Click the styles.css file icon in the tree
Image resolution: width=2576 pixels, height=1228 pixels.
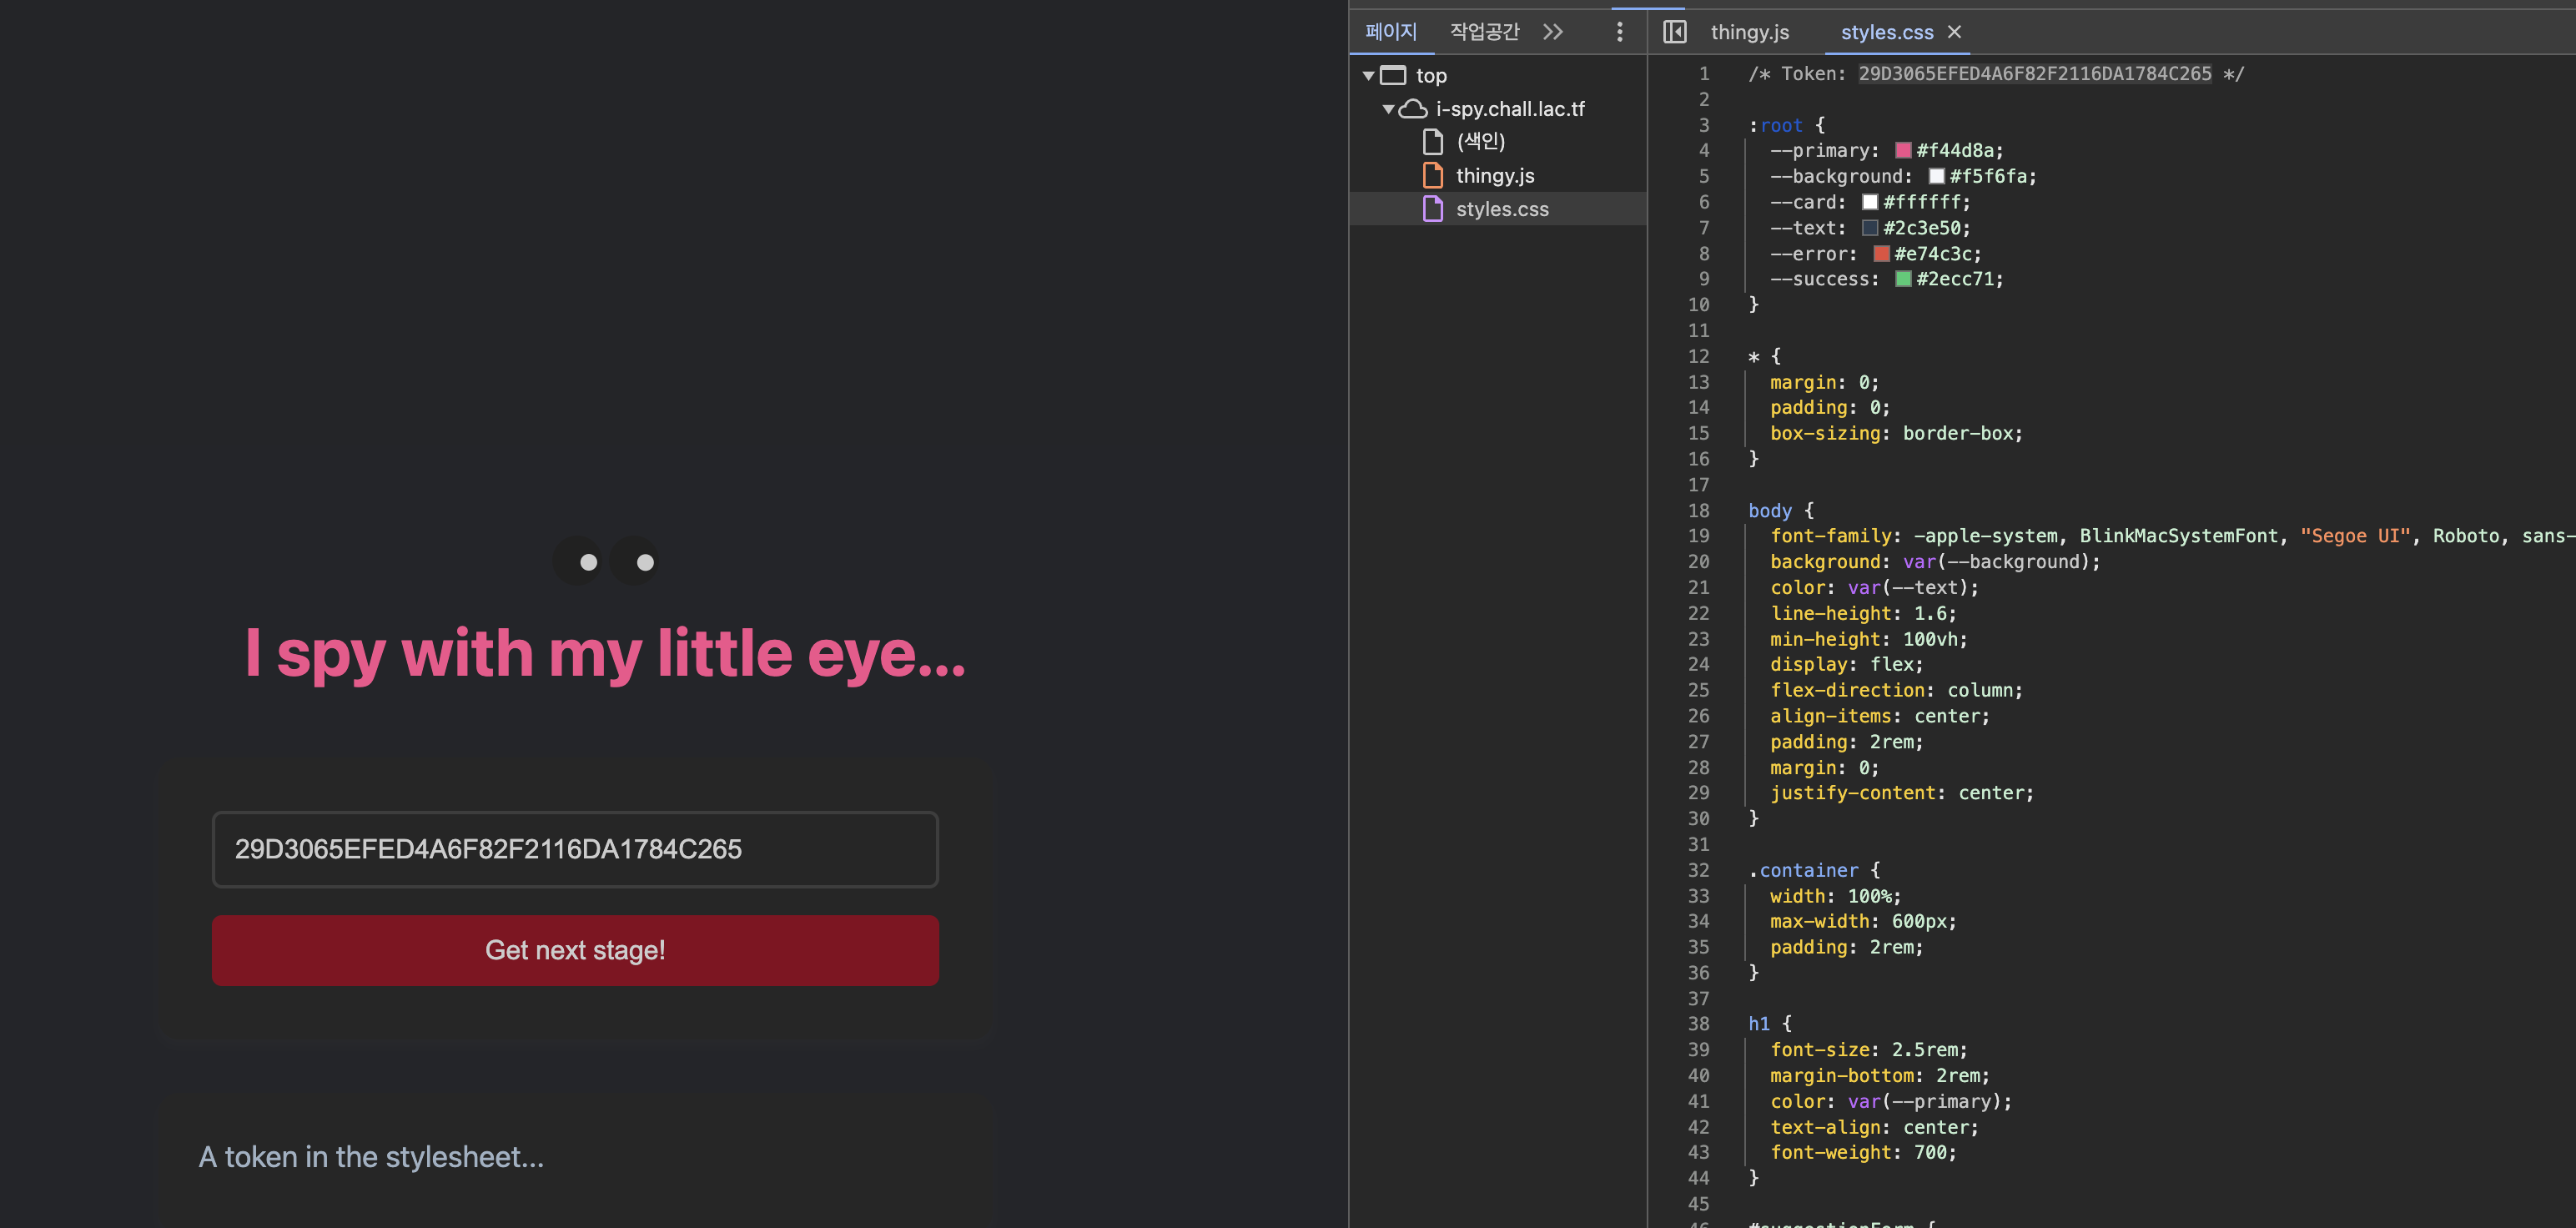(x=1433, y=209)
